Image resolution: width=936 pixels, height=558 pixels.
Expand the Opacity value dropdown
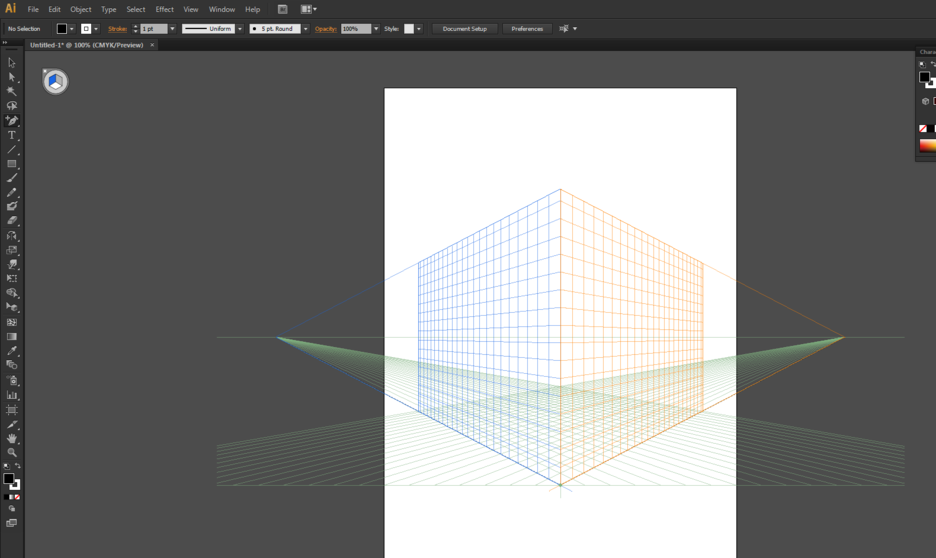click(376, 29)
